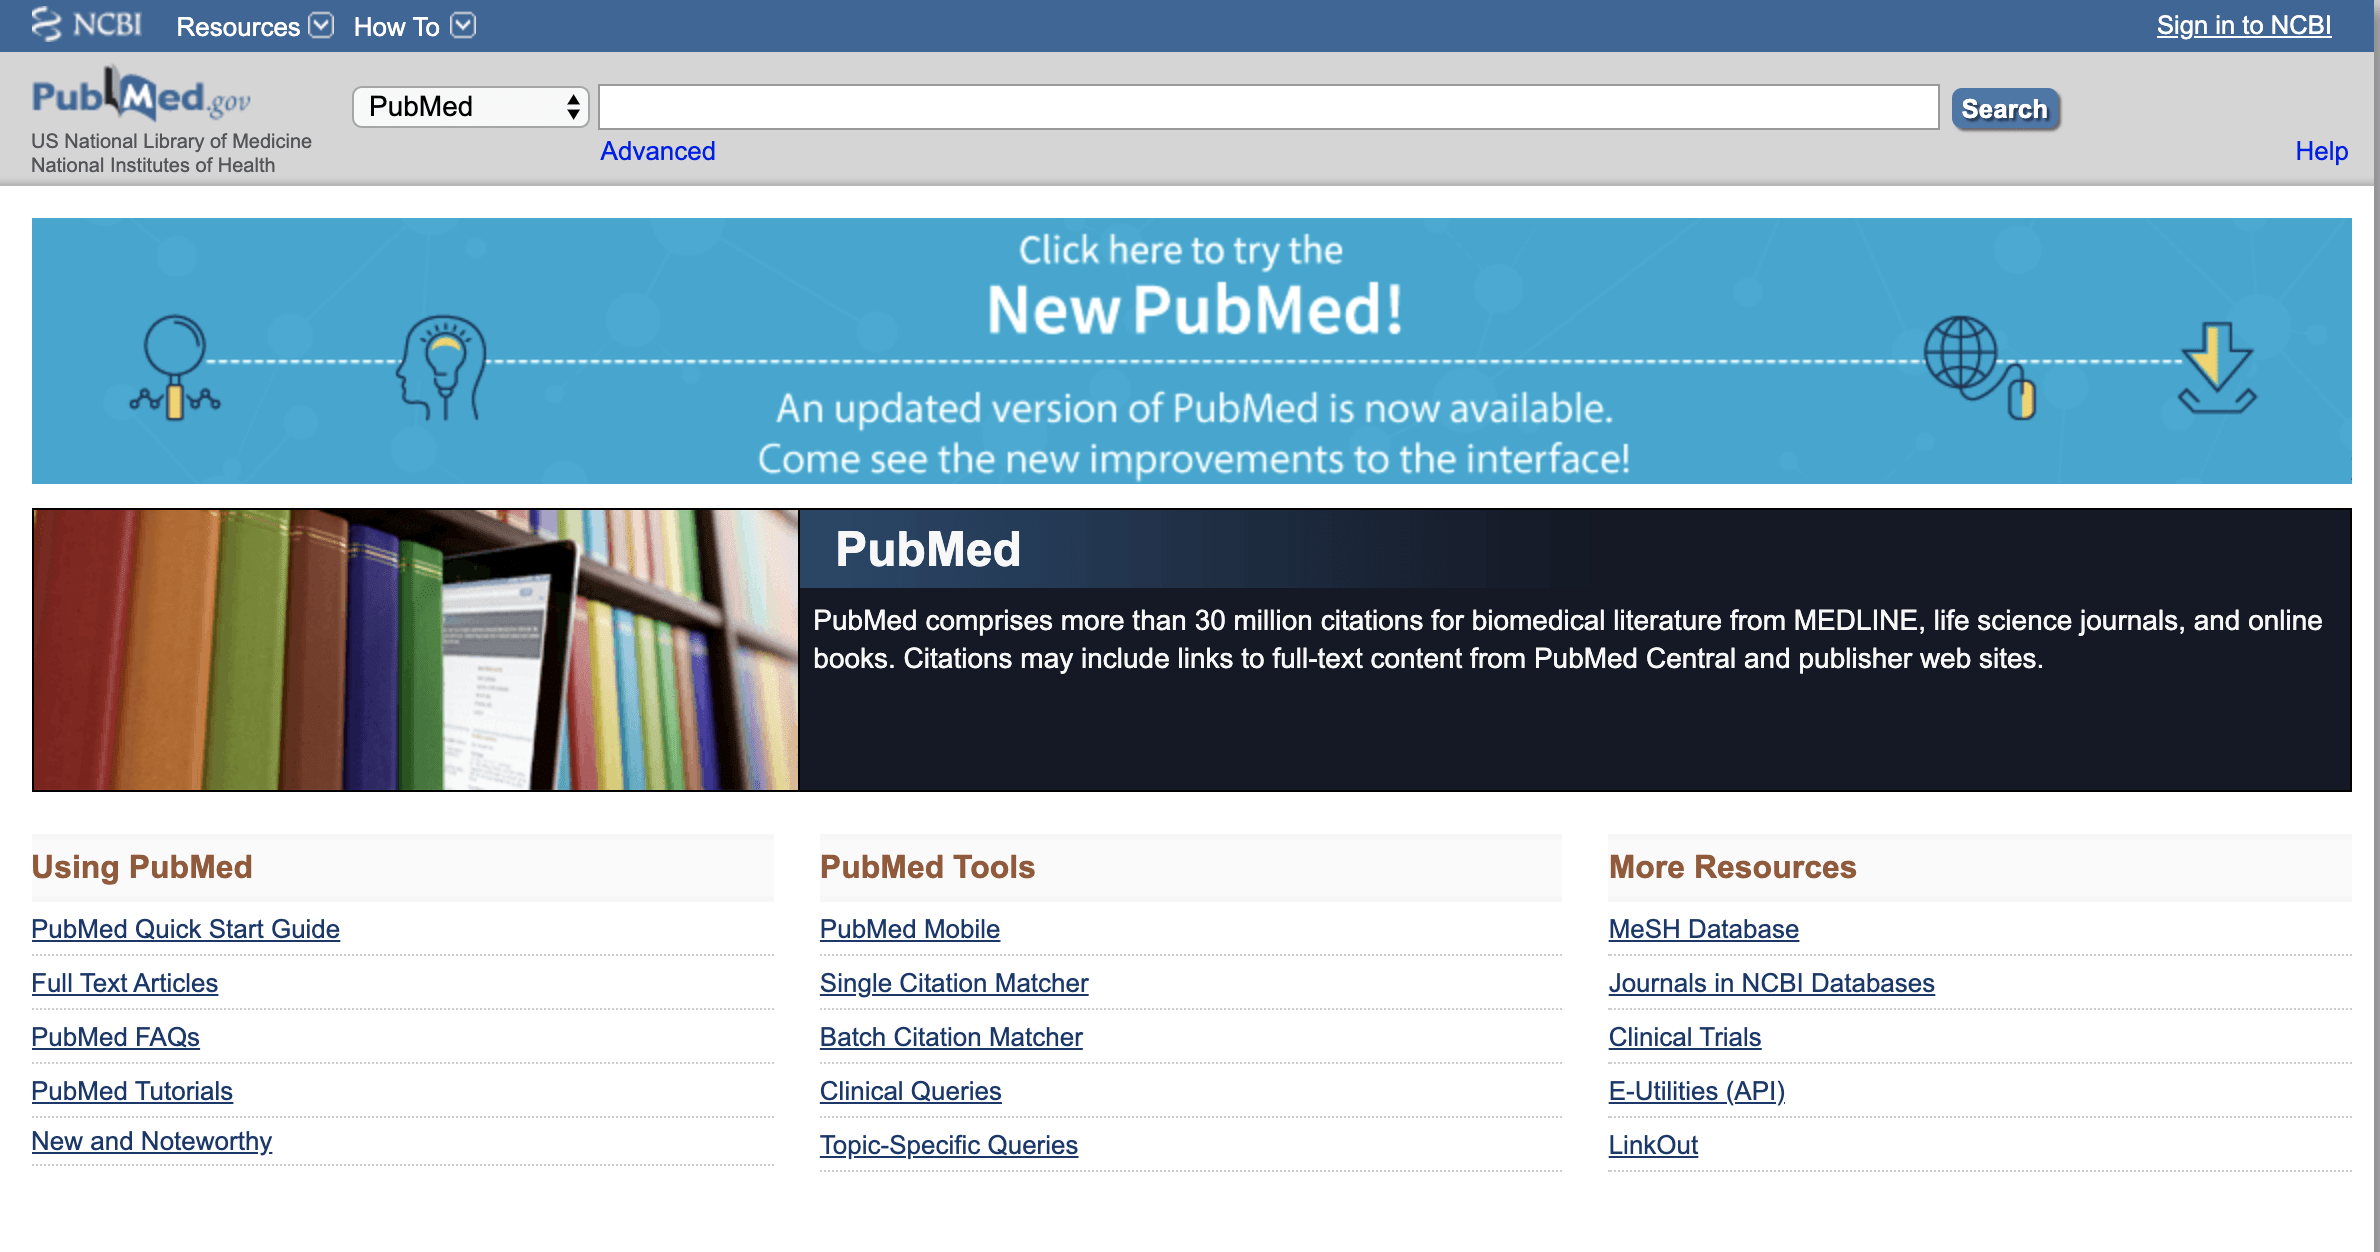
Task: Open the PubMed database selector
Action: click(470, 107)
